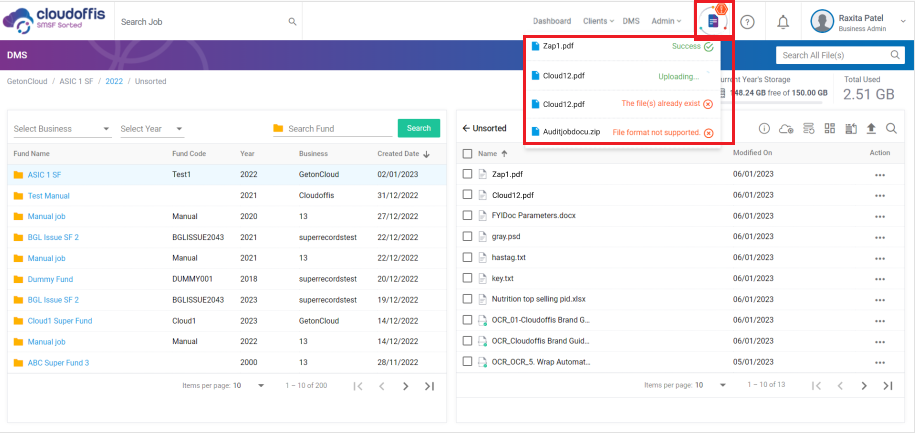
Task: Click the list refresh icon in toolbar
Action: tap(808, 128)
